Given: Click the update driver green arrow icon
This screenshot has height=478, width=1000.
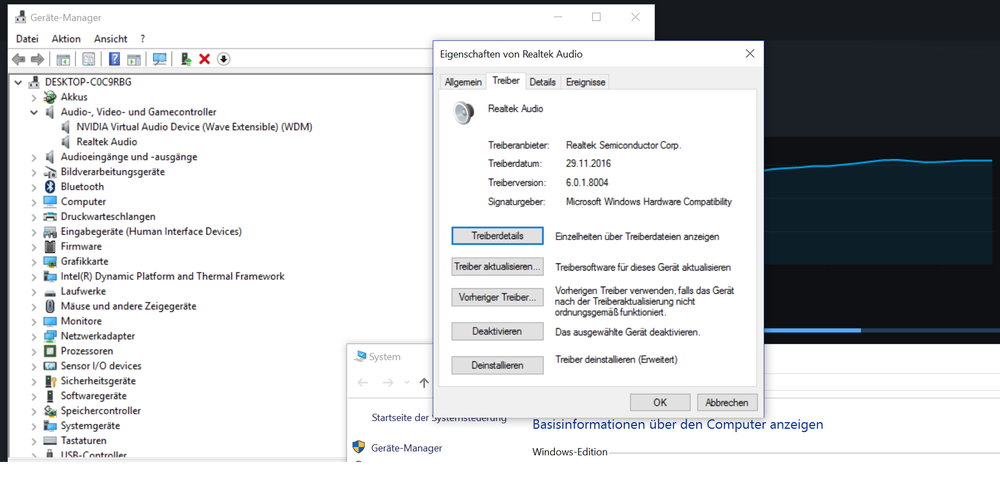Looking at the screenshot, I should [186, 59].
